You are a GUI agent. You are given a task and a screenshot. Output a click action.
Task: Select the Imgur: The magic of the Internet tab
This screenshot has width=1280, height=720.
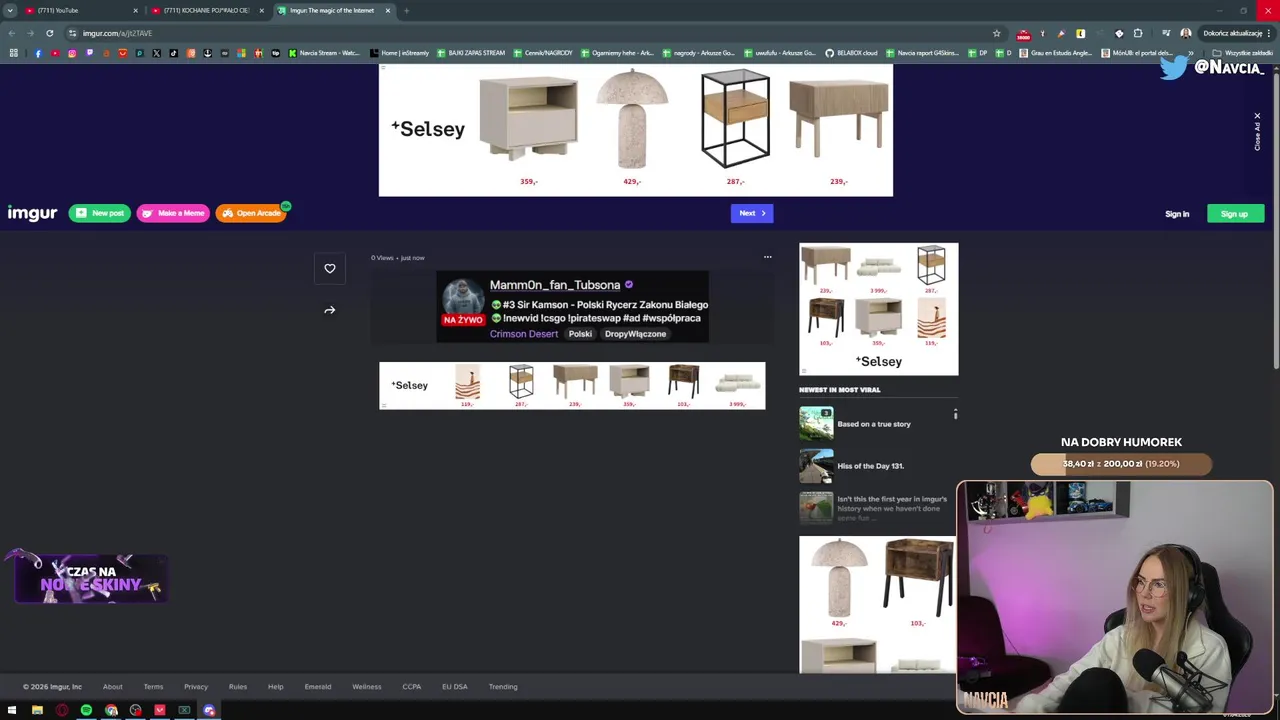pos(333,10)
